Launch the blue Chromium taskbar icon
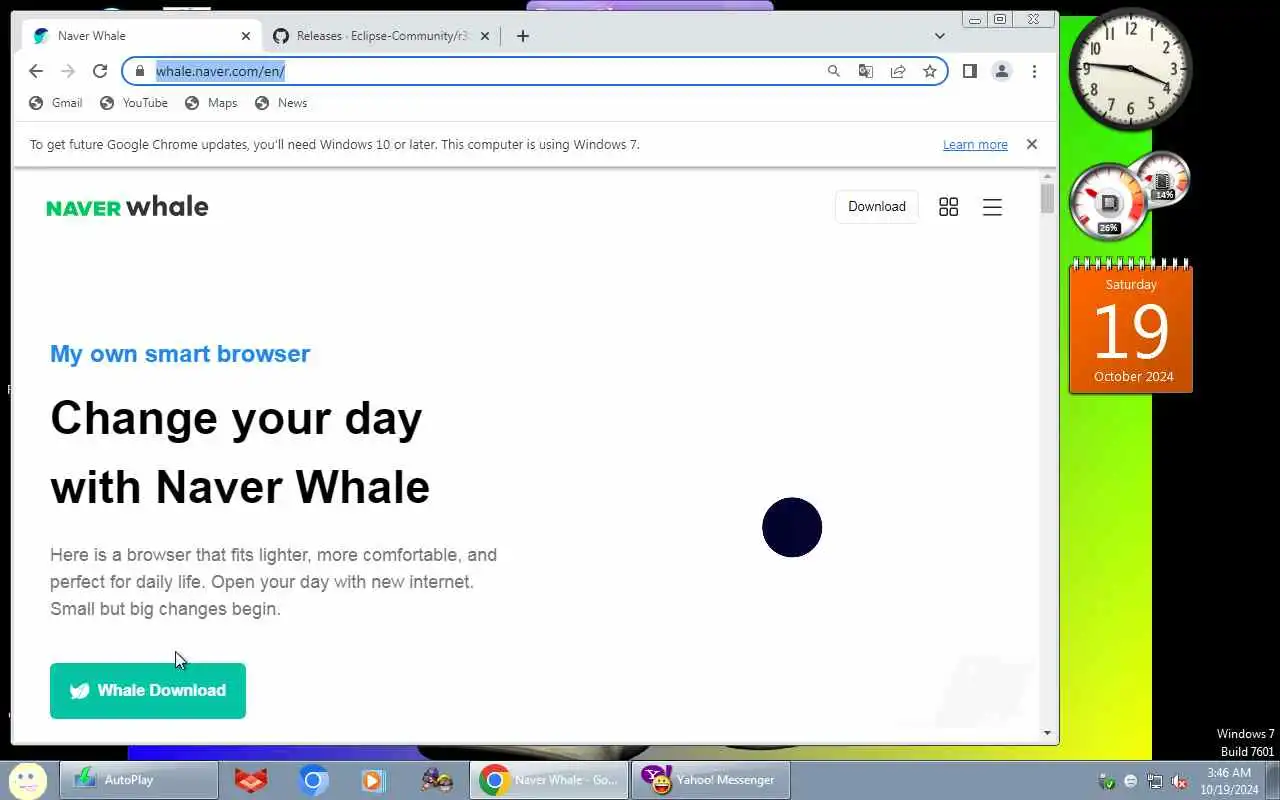Image resolution: width=1280 pixels, height=800 pixels. pos(313,780)
